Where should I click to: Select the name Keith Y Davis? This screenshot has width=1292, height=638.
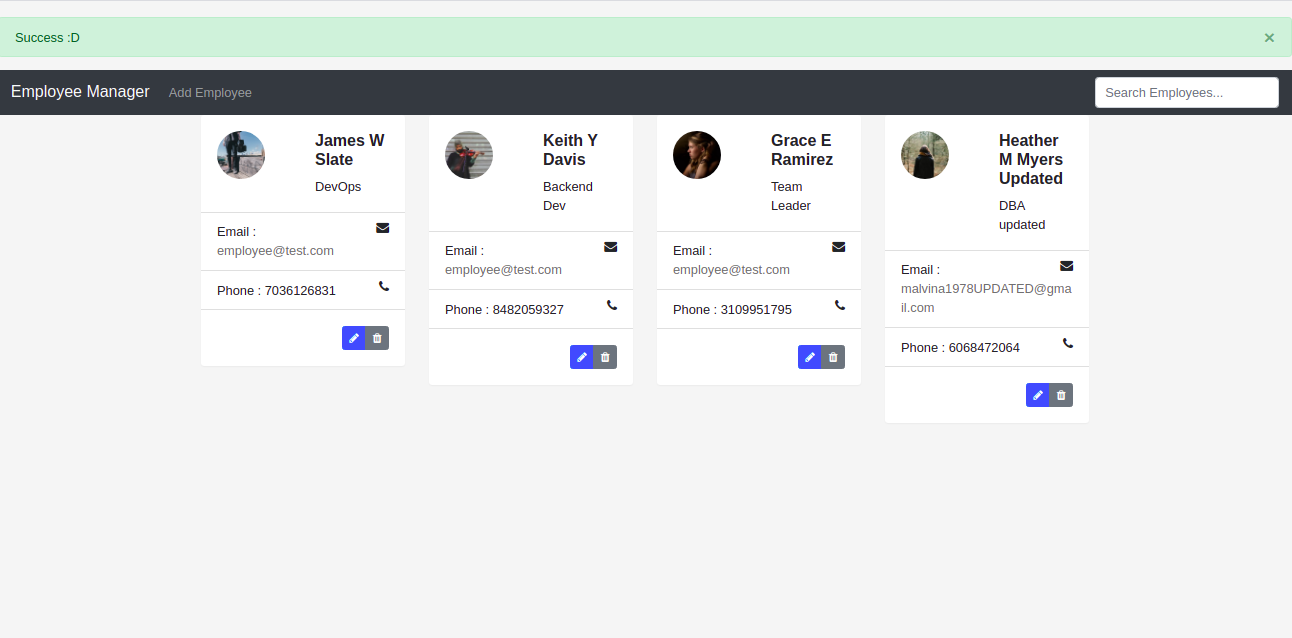pyautogui.click(x=571, y=150)
